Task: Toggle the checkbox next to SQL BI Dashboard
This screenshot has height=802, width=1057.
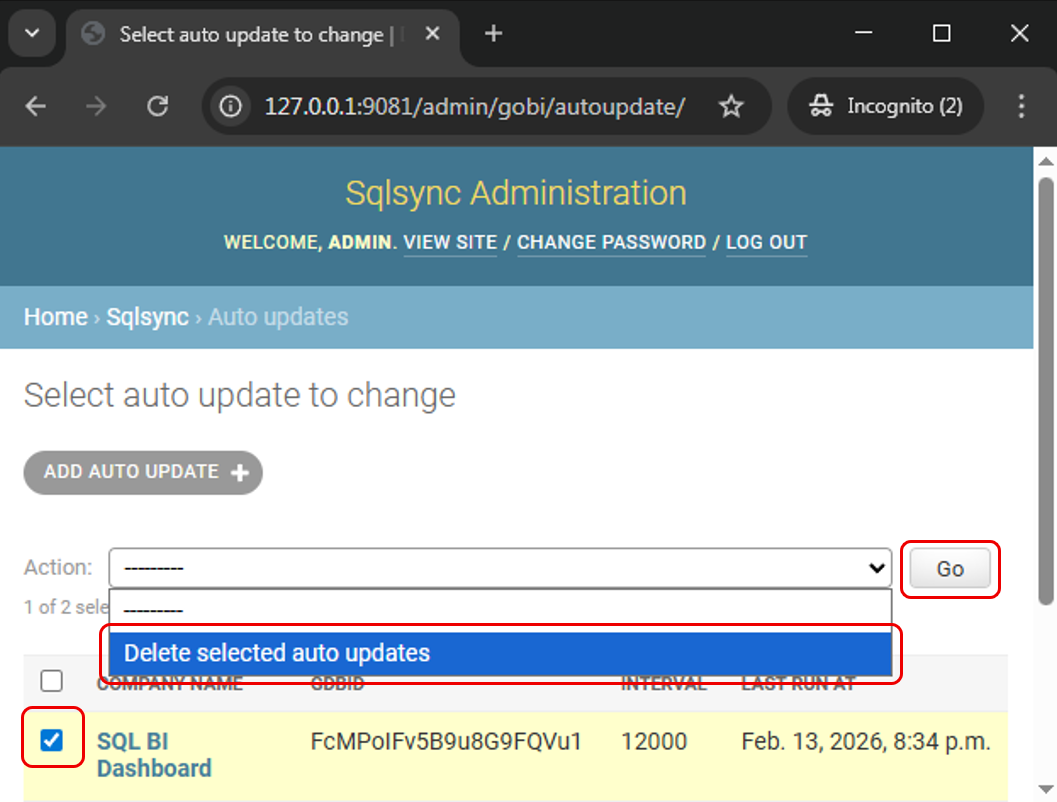Action: click(x=52, y=738)
